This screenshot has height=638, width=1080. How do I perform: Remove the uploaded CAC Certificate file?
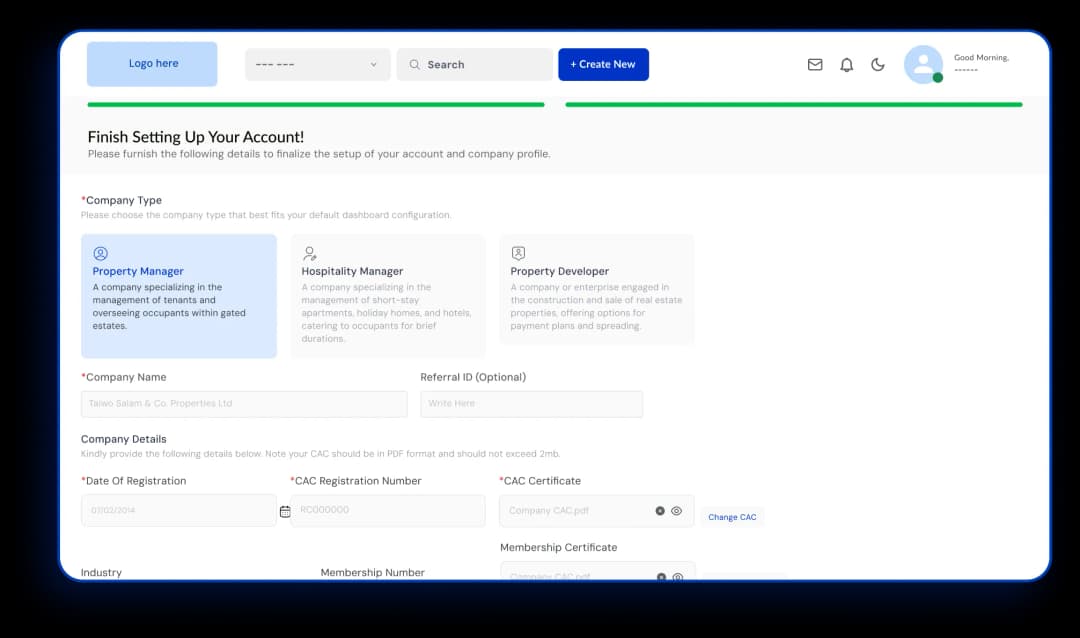tap(660, 511)
